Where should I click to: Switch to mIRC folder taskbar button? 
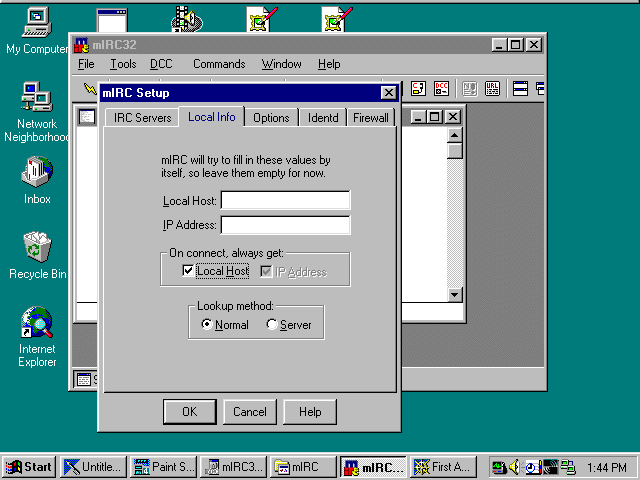click(304, 467)
